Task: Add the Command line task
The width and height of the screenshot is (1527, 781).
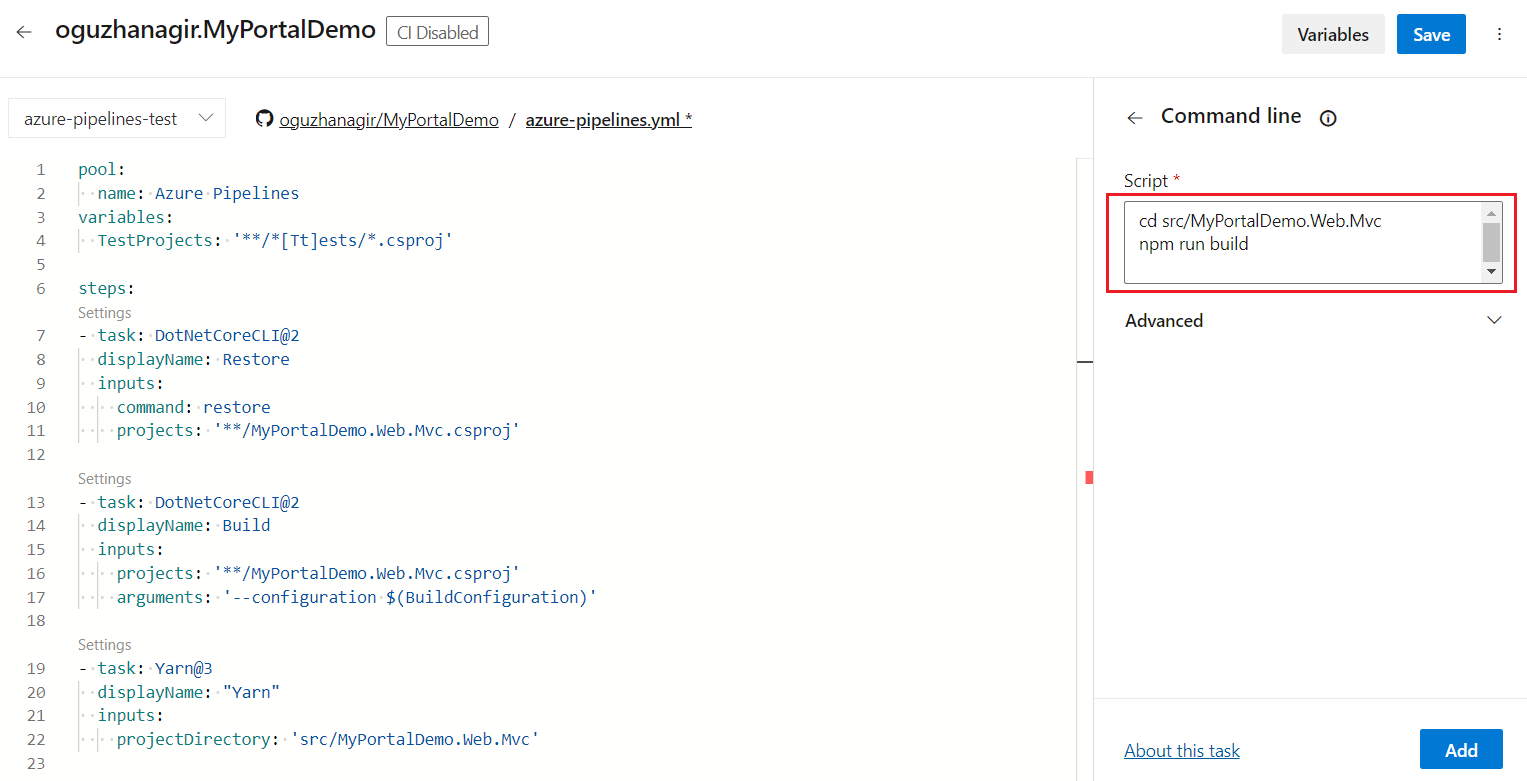Action: pos(1461,750)
